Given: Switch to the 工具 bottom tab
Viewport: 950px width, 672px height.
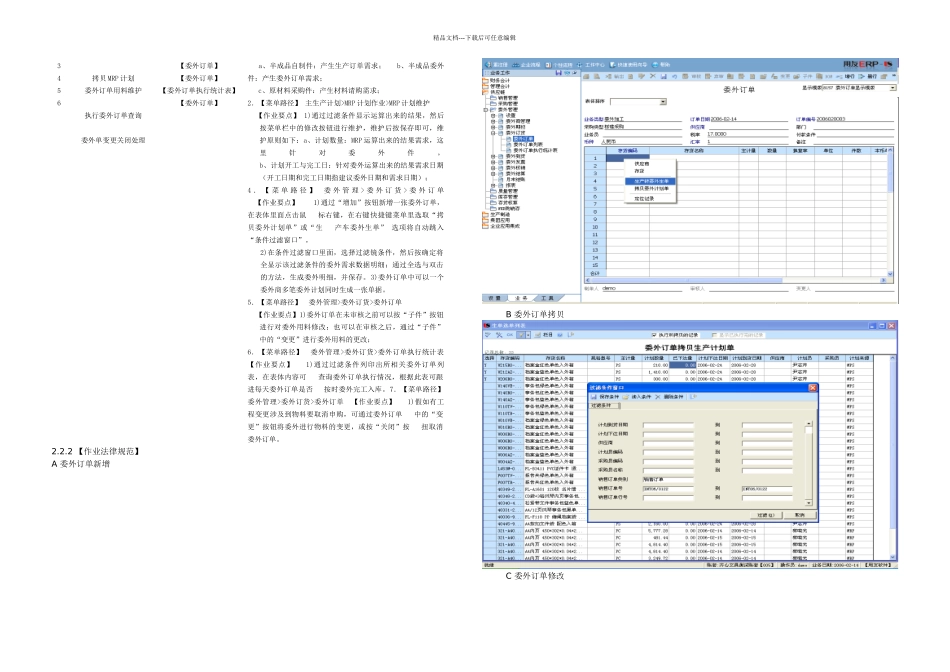Looking at the screenshot, I should pos(548,298).
